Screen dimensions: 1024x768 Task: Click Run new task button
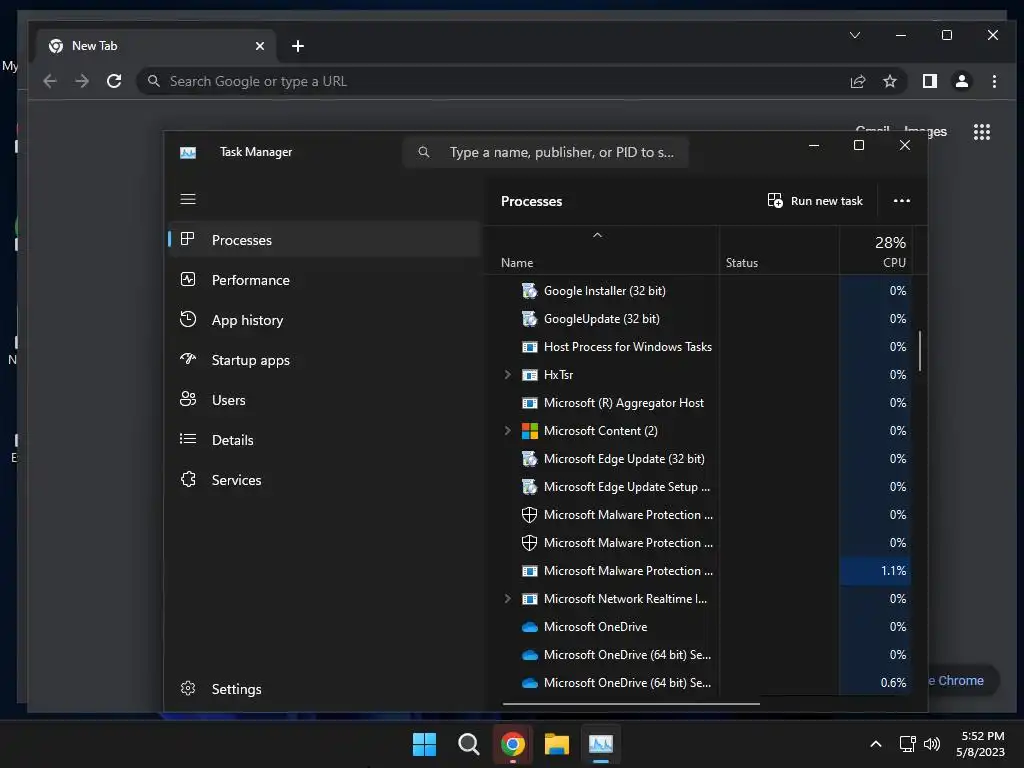point(815,200)
